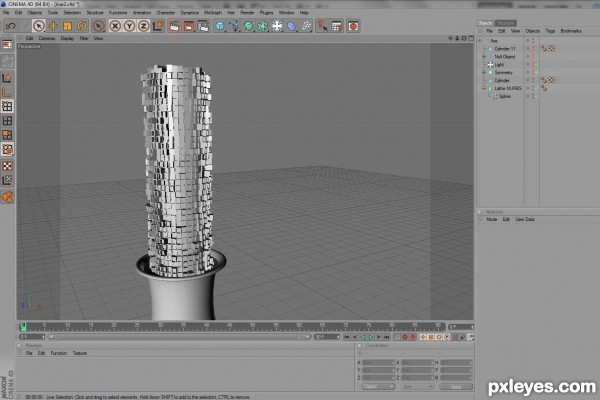Play animation forwards
Screen dimensions: 600x400
[370, 337]
